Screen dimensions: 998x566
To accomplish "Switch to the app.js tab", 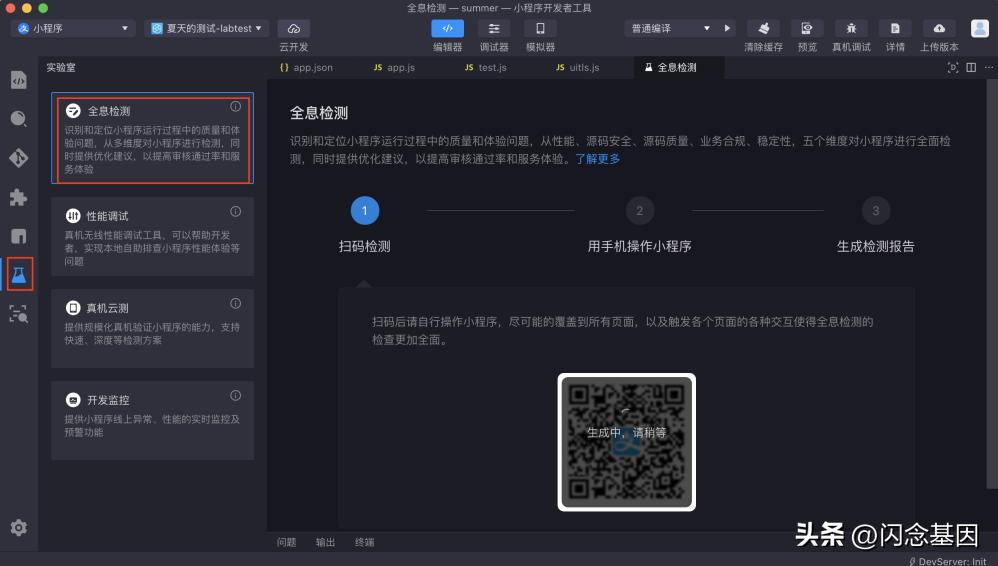I will [395, 67].
